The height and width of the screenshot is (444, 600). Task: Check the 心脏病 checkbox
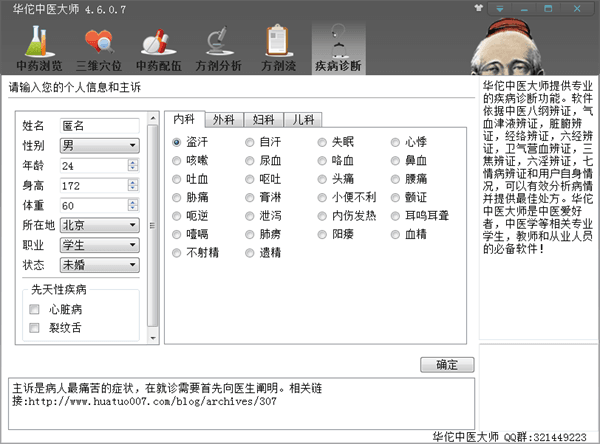pyautogui.click(x=35, y=310)
